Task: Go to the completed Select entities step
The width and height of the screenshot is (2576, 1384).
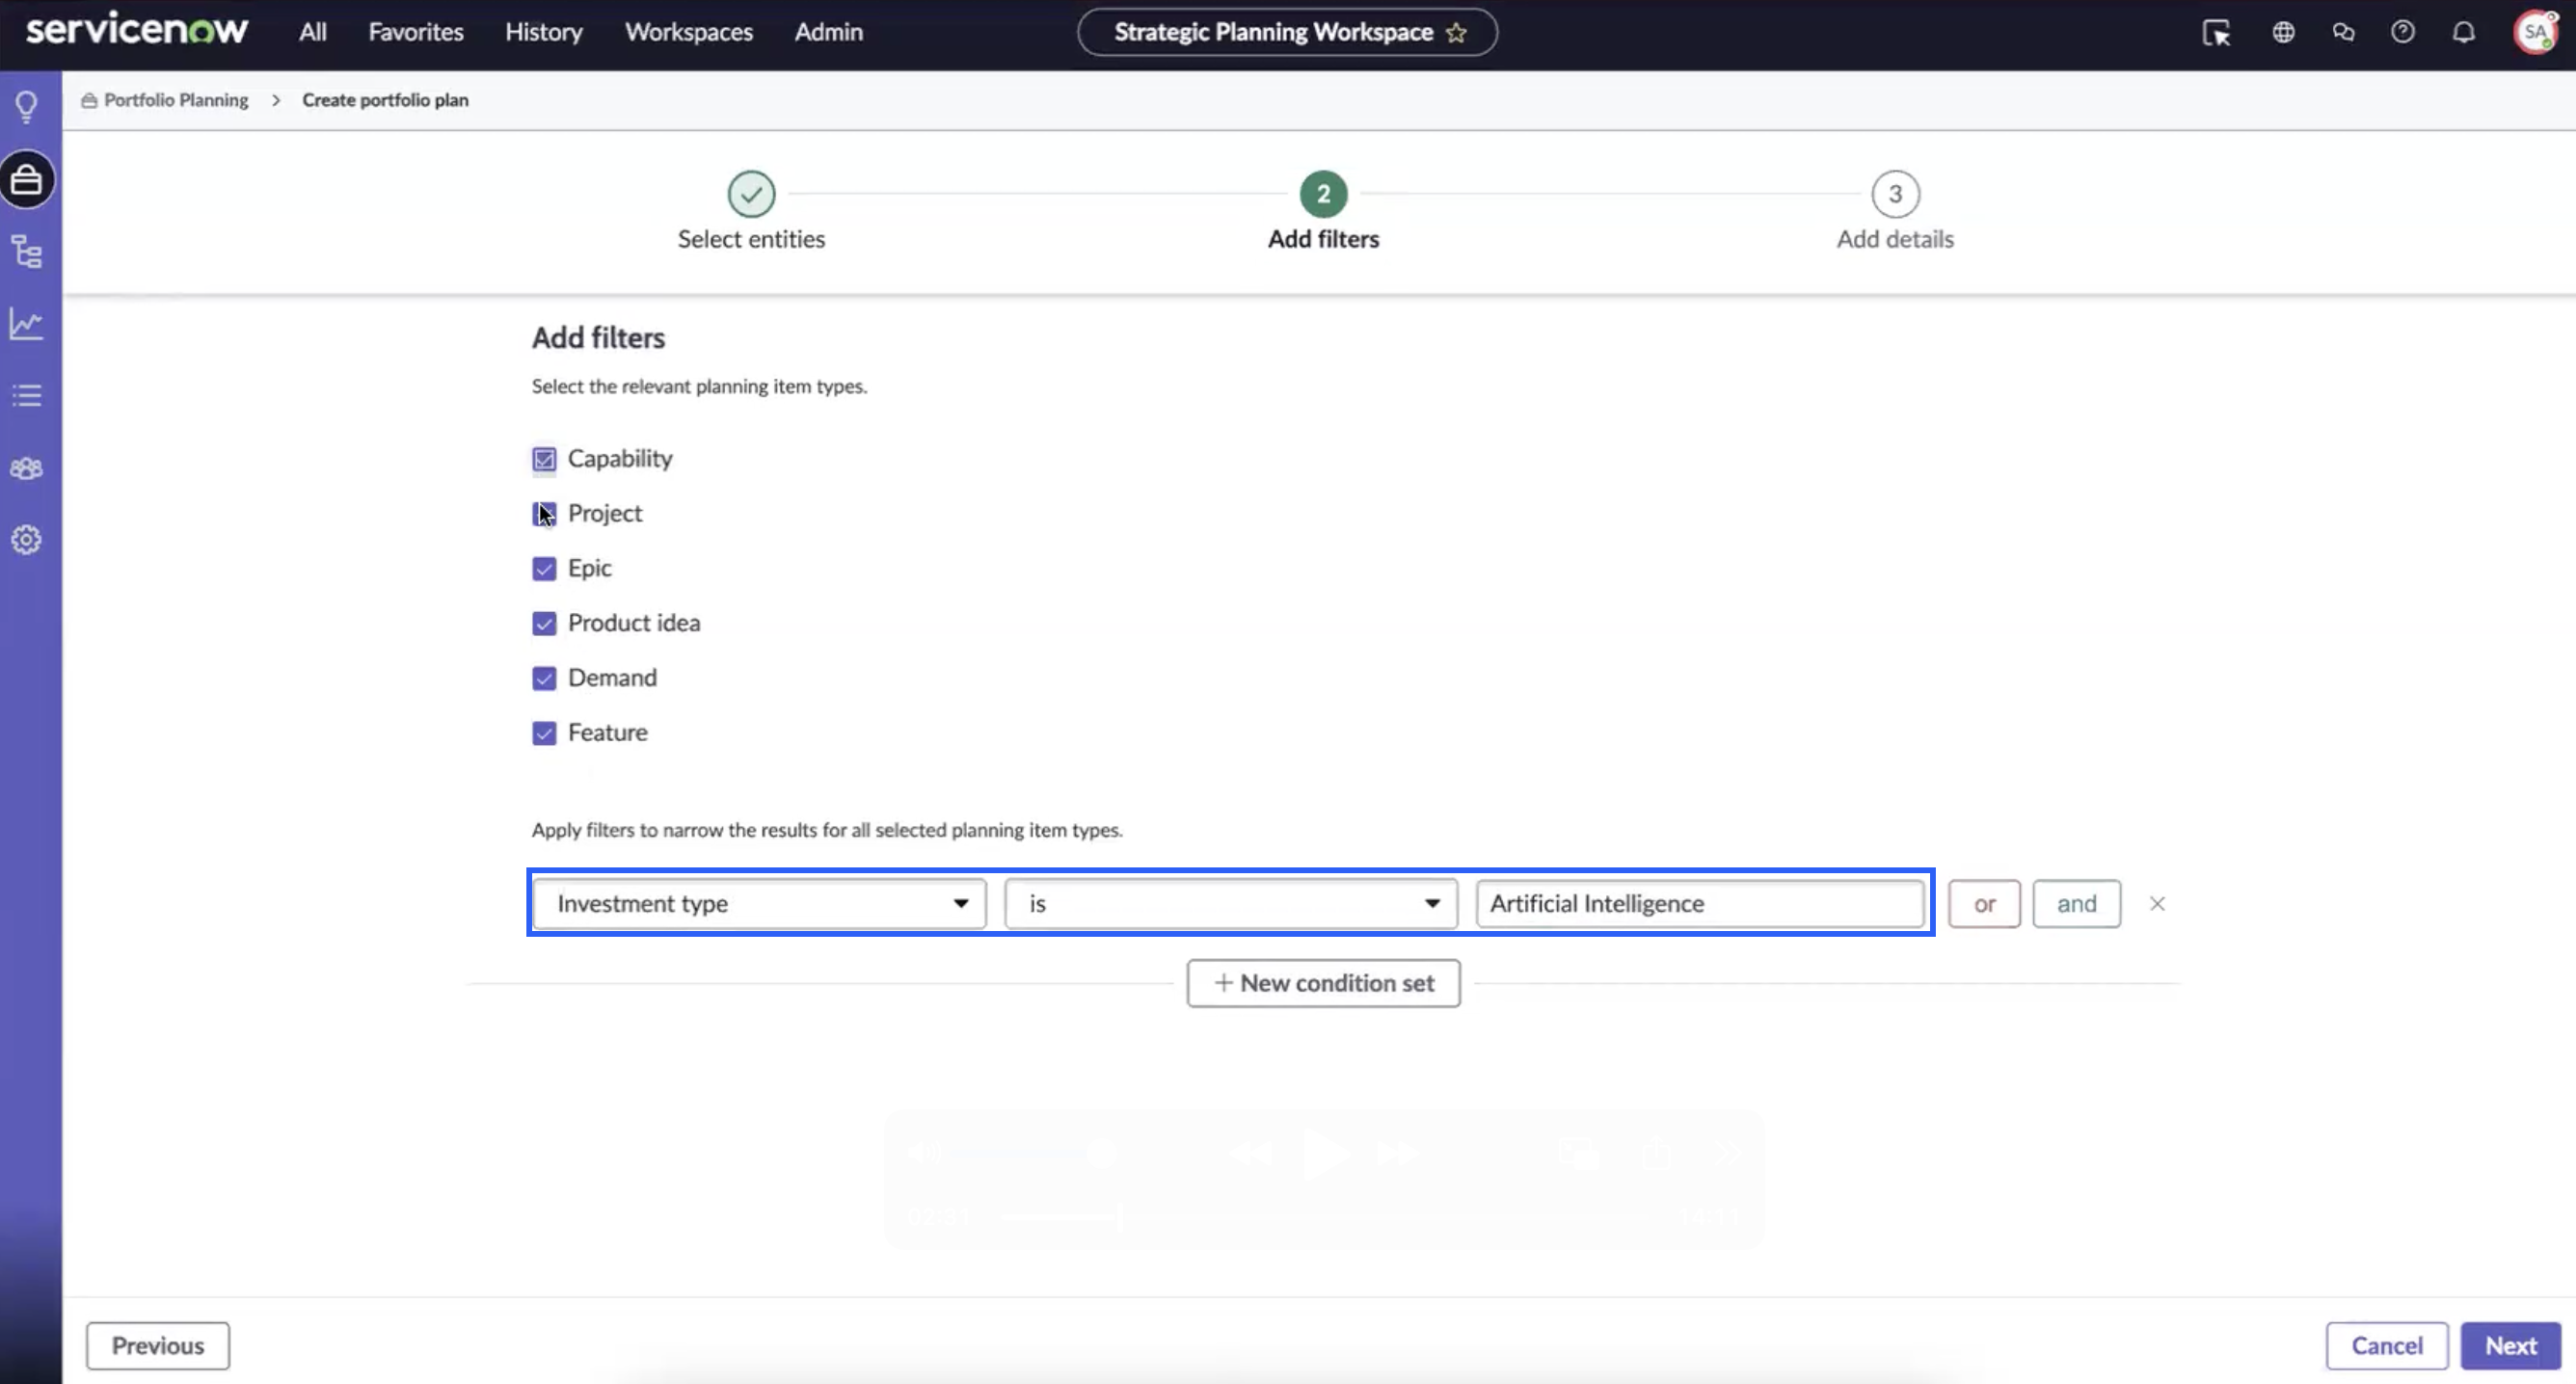Action: [751, 194]
